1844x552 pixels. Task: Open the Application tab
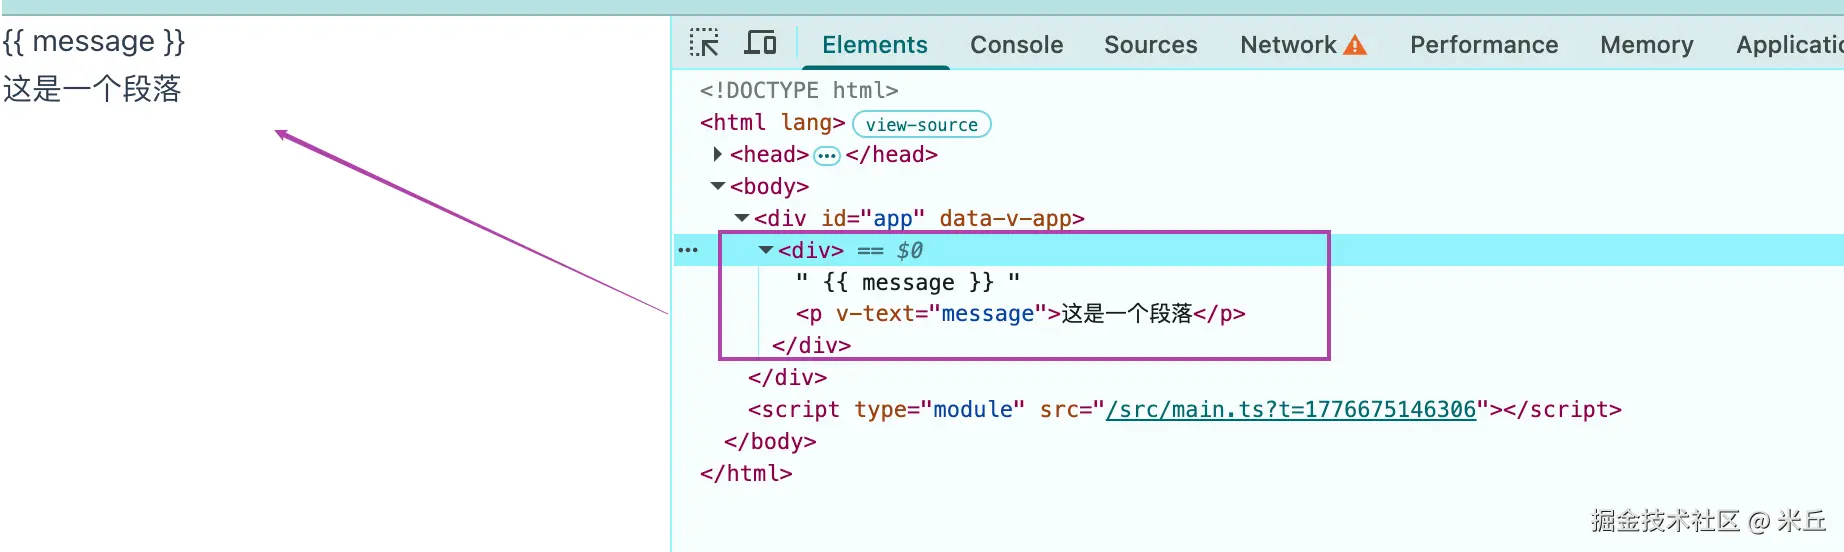pos(1790,45)
